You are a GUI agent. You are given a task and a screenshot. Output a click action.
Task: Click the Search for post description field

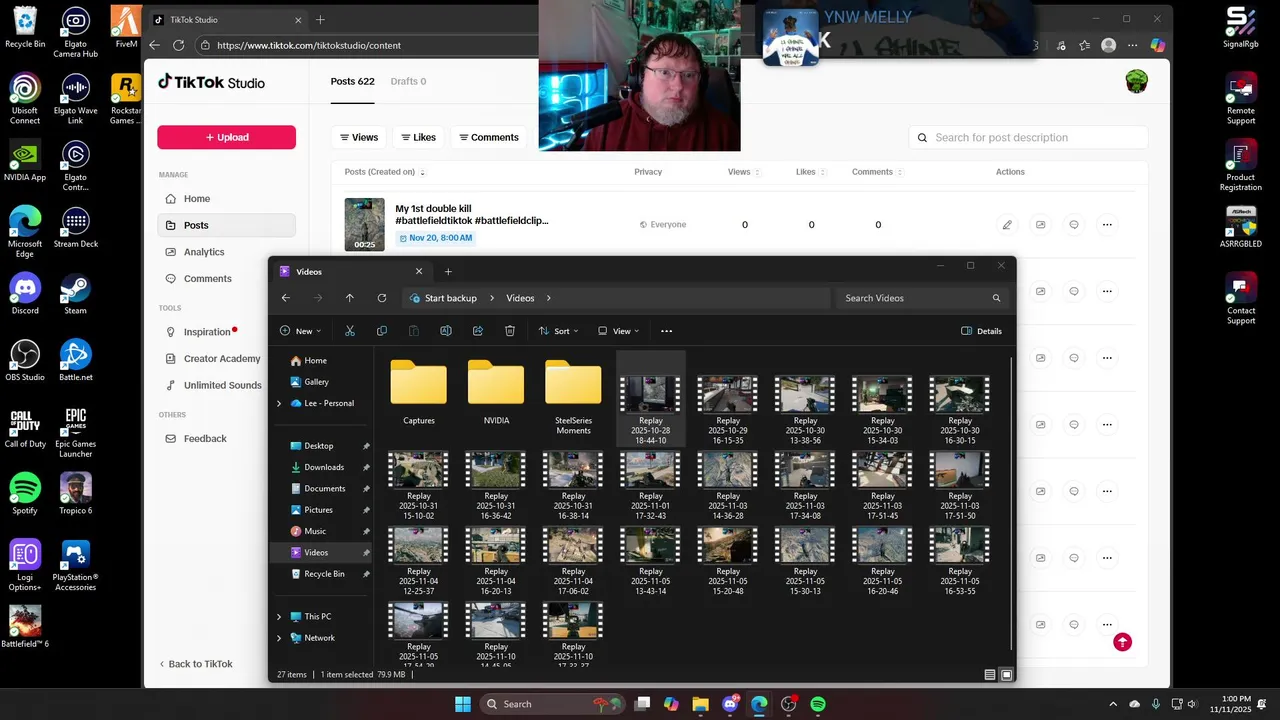pyautogui.click(x=1028, y=137)
